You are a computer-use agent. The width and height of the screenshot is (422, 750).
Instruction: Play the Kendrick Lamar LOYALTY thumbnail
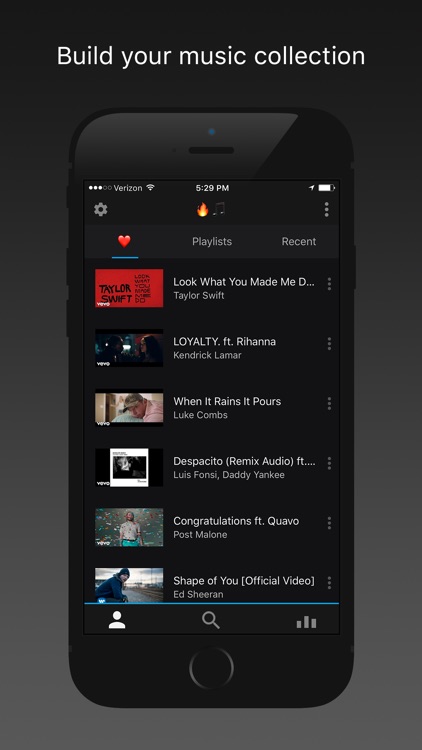(x=129, y=348)
